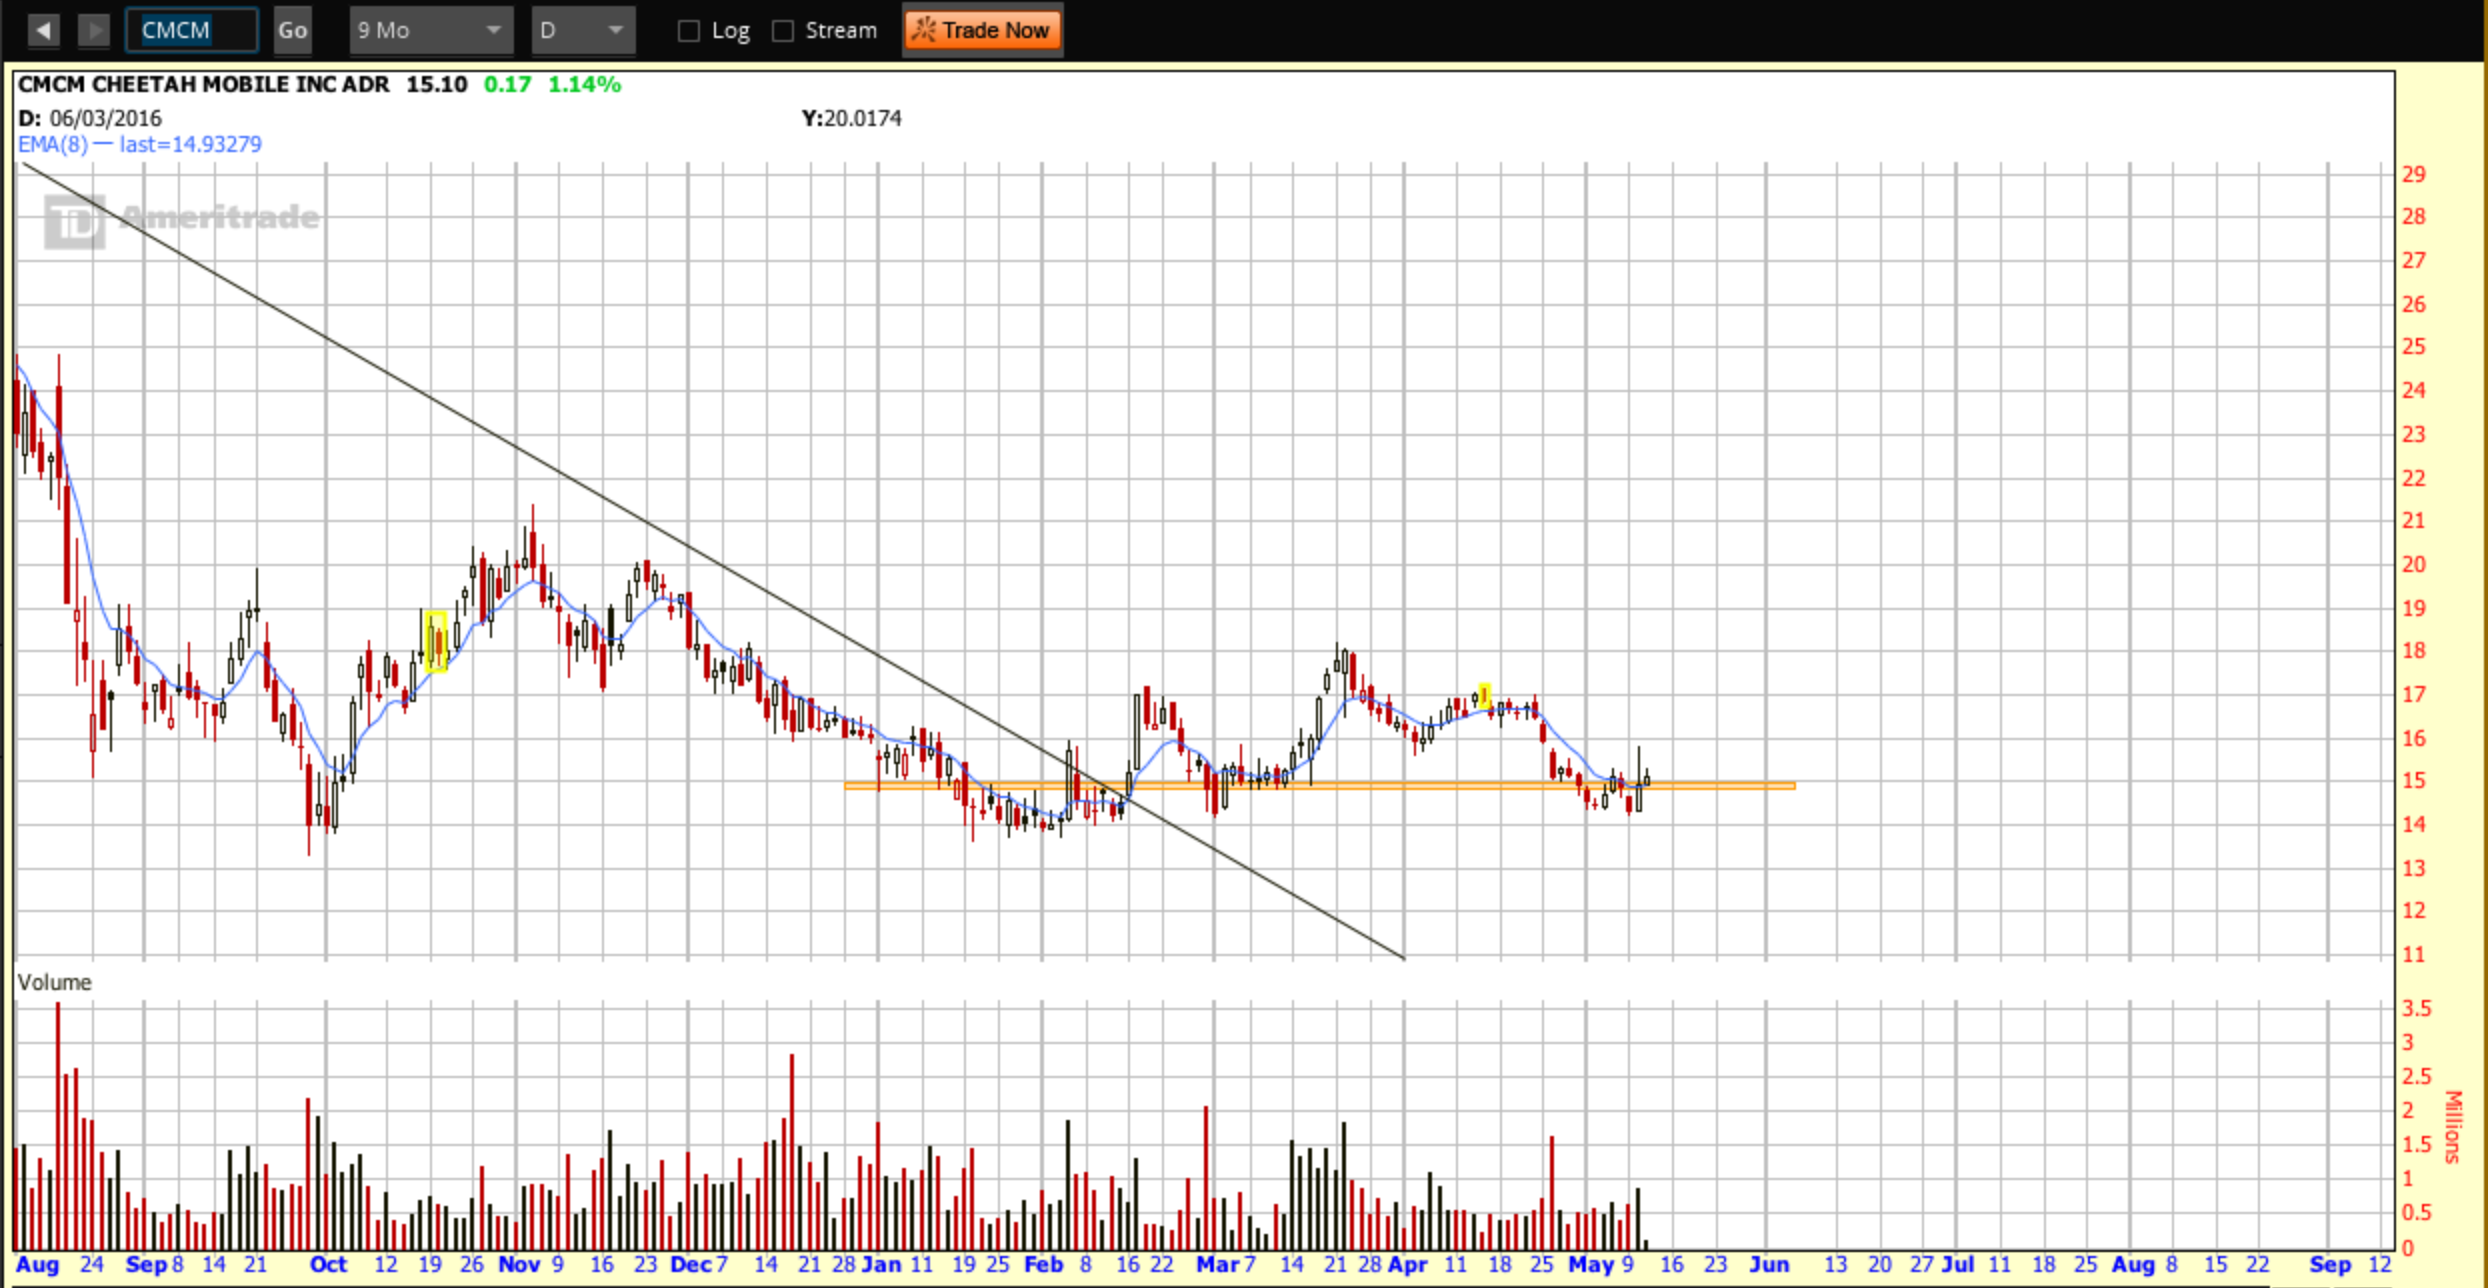Click the forward arrow navigation icon
This screenshot has width=2488, height=1288.
tap(93, 30)
